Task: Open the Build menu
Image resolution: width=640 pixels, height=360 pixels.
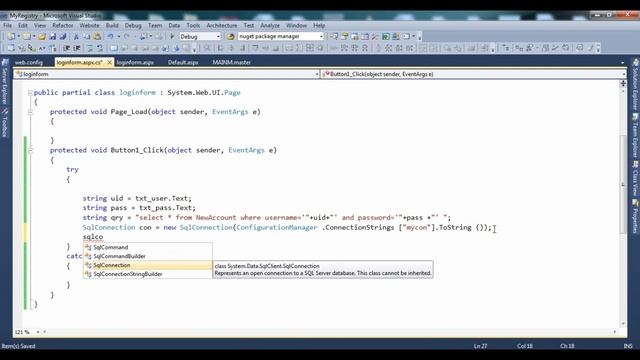Action: coord(112,25)
